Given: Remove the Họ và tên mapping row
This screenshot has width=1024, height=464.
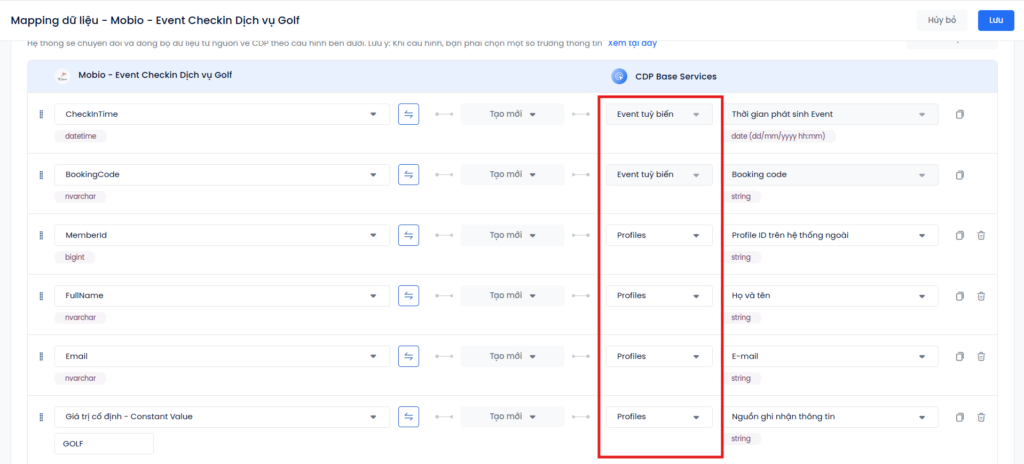Looking at the screenshot, I should tap(981, 296).
